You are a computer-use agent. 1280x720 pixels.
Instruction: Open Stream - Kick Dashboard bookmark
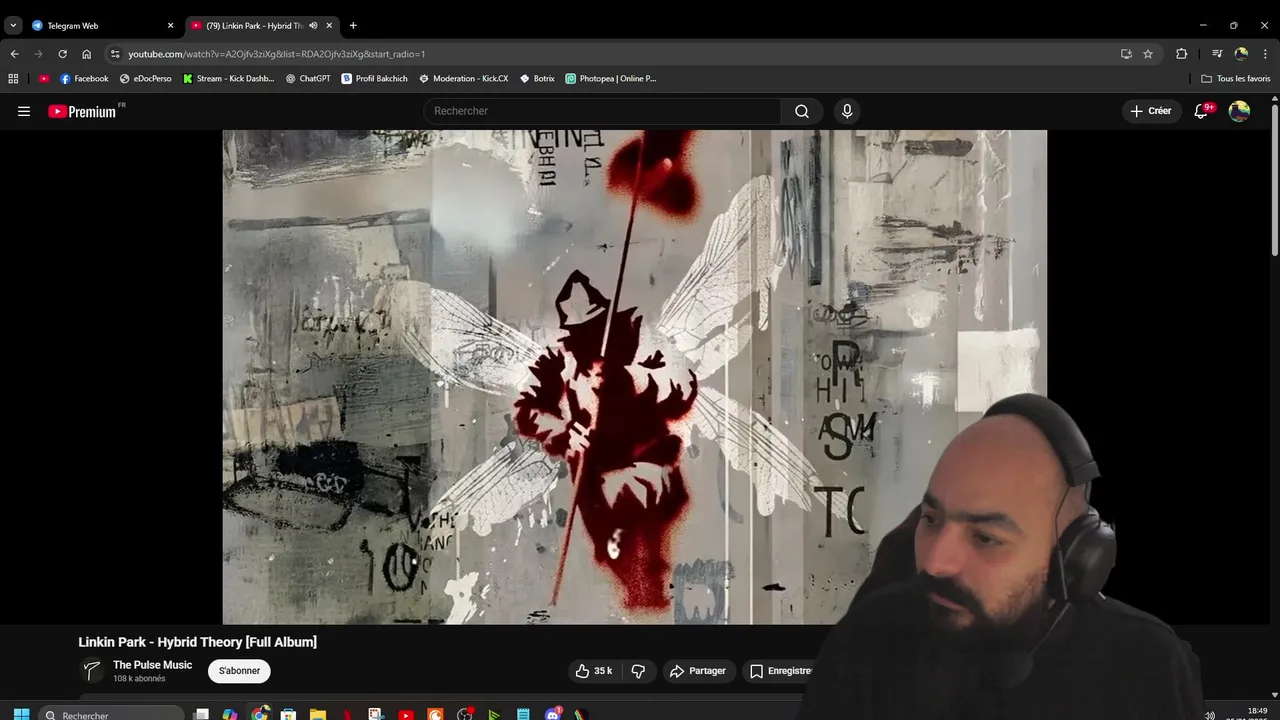pyautogui.click(x=228, y=78)
